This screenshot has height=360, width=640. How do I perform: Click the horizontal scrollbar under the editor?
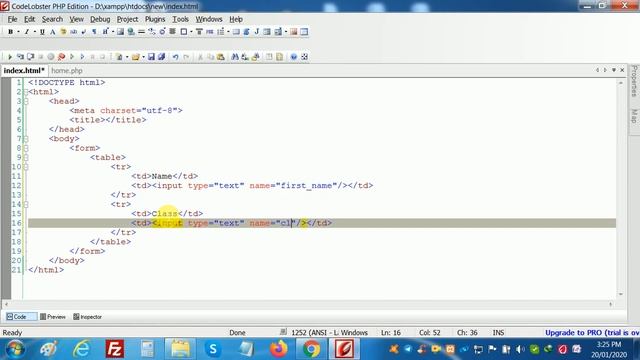[308, 304]
